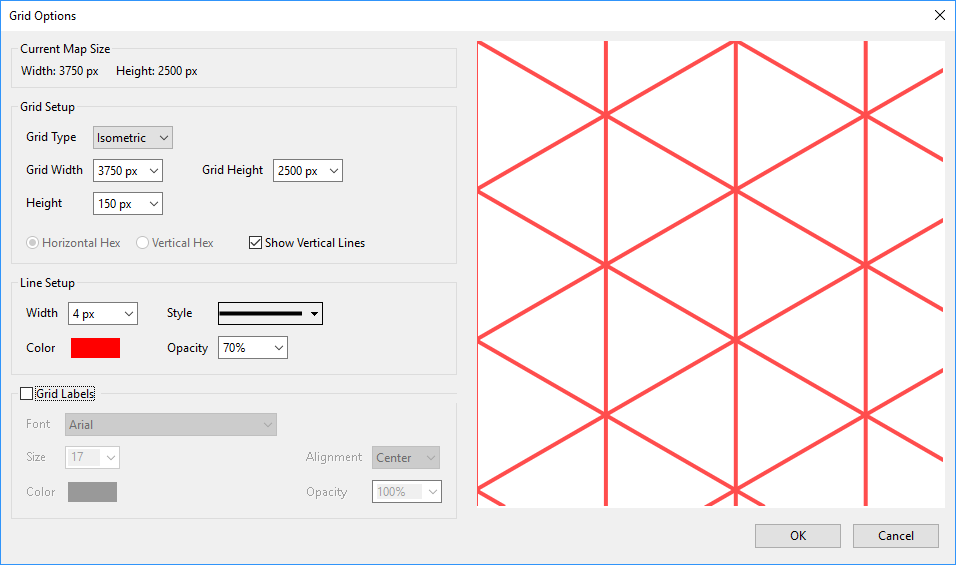956x565 pixels.
Task: Open the Grid Type dropdown
Action: coord(132,138)
